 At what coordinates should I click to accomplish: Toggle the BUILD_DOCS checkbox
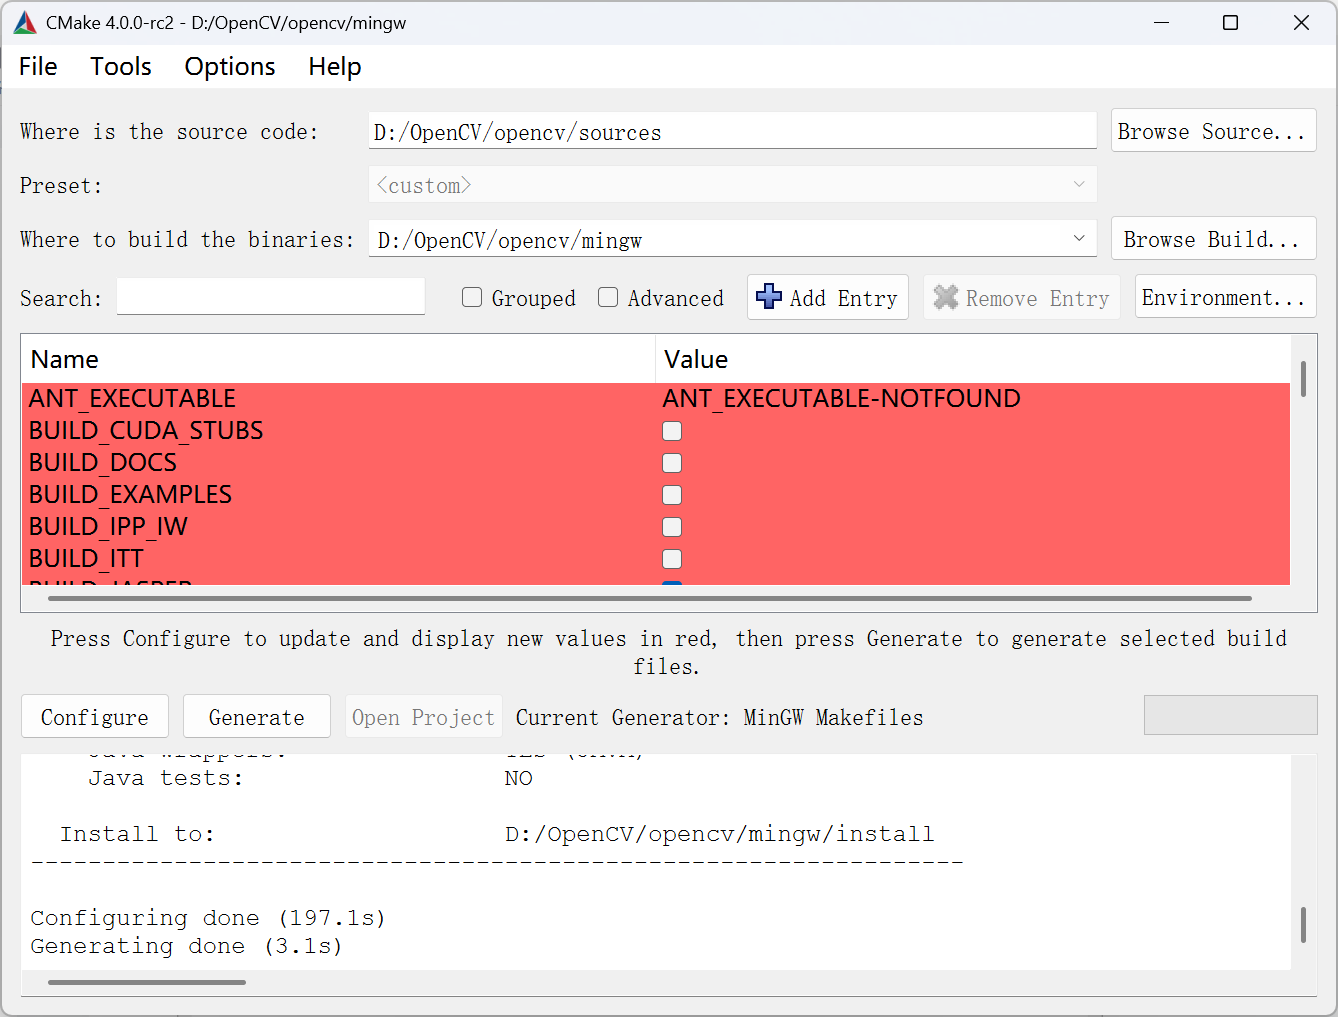pyautogui.click(x=672, y=463)
